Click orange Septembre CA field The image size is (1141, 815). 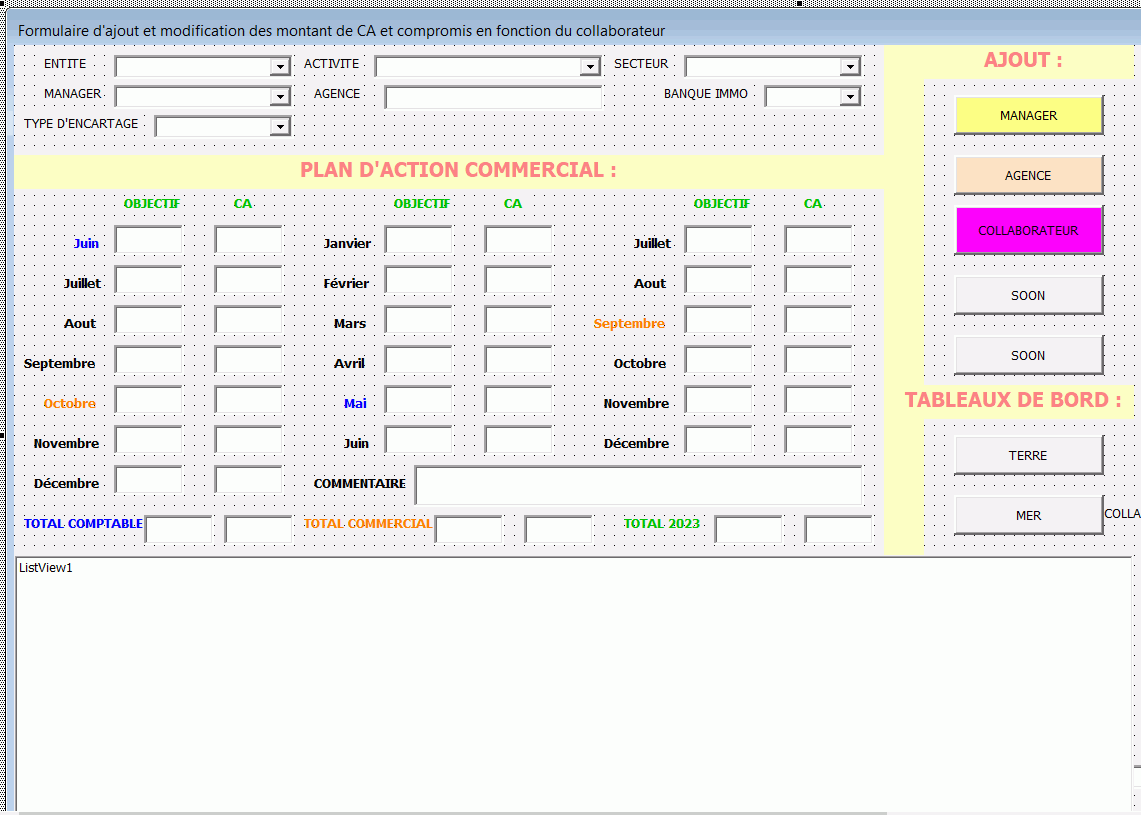click(819, 320)
